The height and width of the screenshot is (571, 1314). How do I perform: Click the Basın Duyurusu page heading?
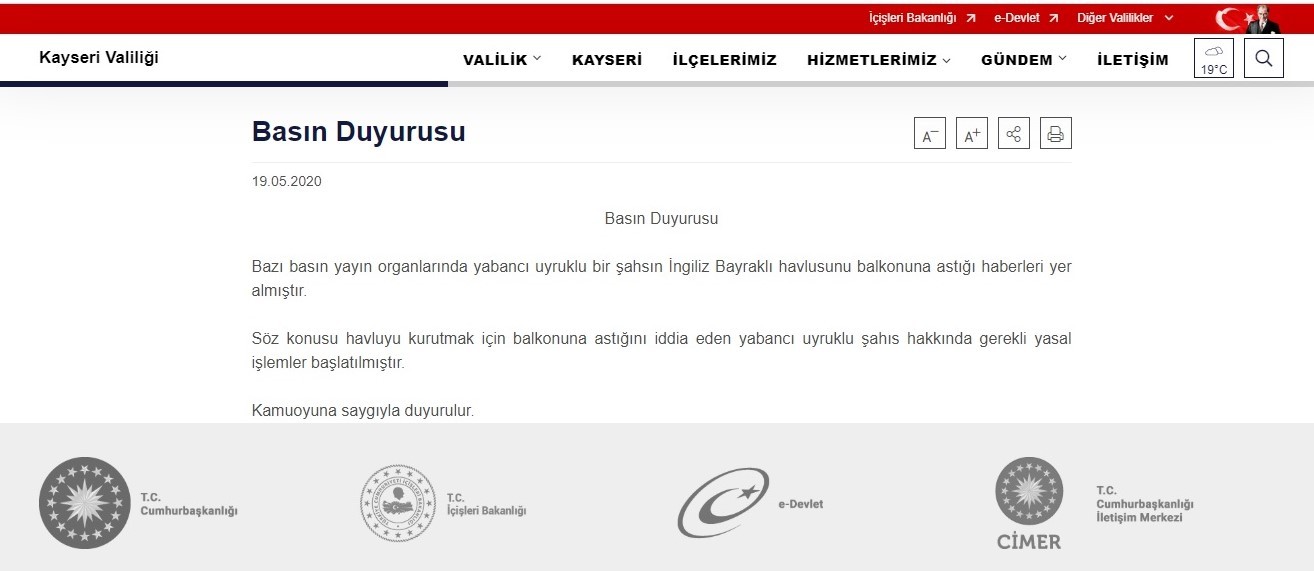(359, 132)
